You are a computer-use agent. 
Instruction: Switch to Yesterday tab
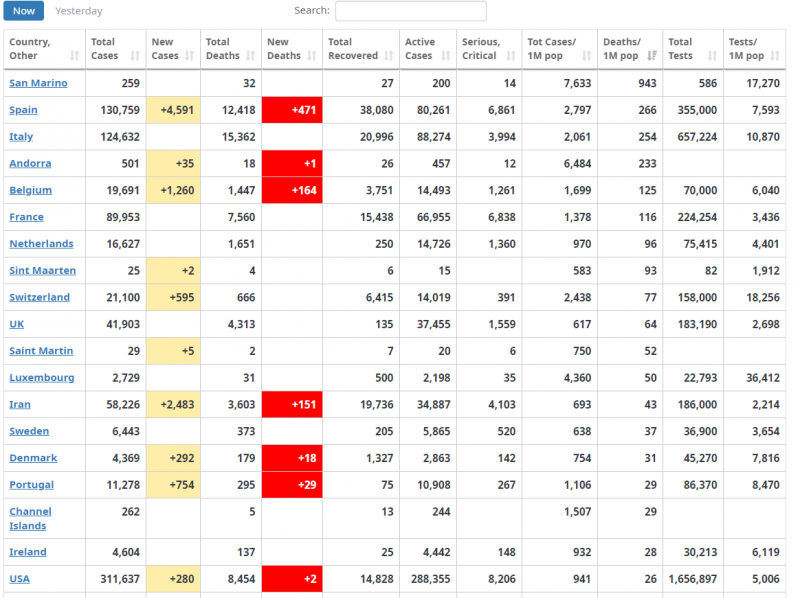point(78,11)
